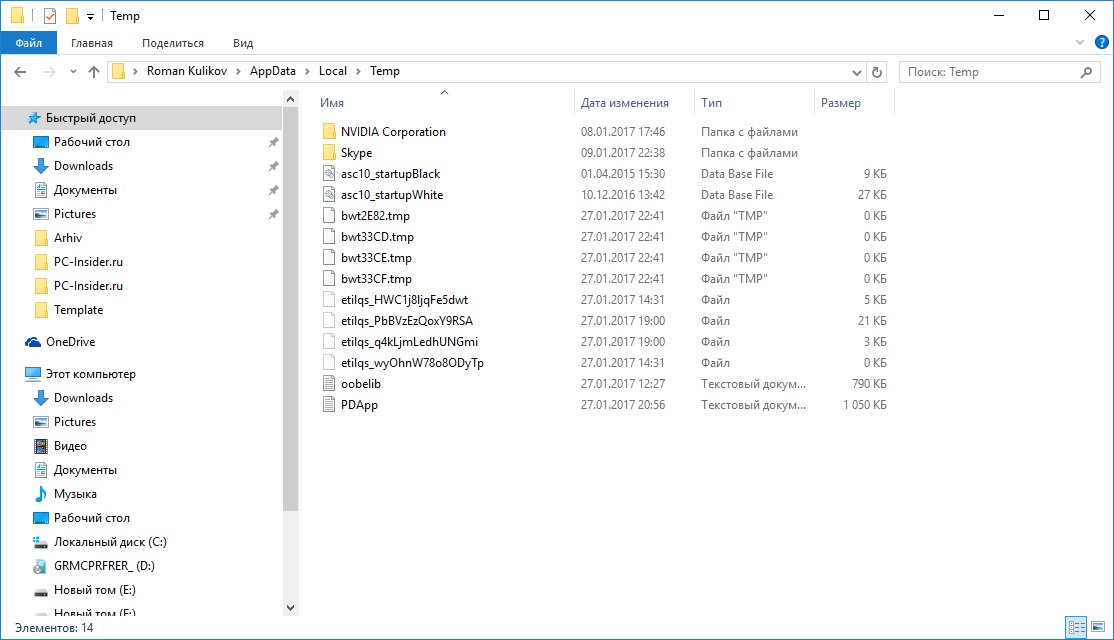Select Локальный диск (C:) drive
This screenshot has width=1114, height=640.
[x=110, y=542]
